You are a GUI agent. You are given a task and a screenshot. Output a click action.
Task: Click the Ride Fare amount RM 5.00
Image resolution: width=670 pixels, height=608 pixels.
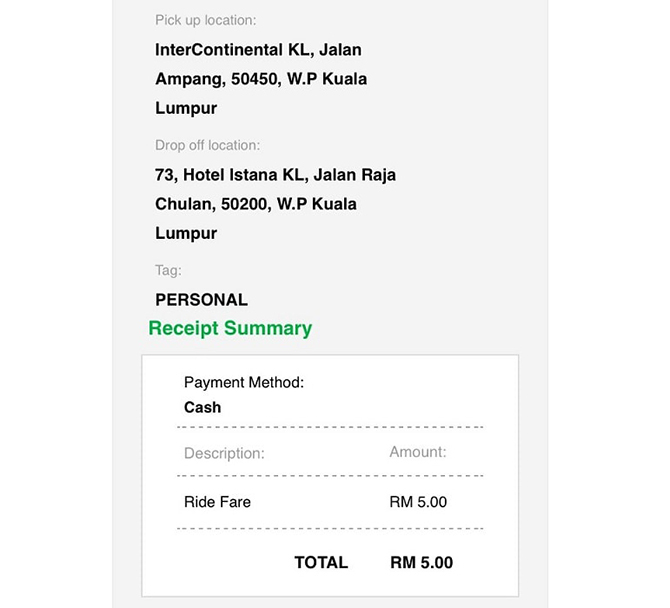coord(418,502)
